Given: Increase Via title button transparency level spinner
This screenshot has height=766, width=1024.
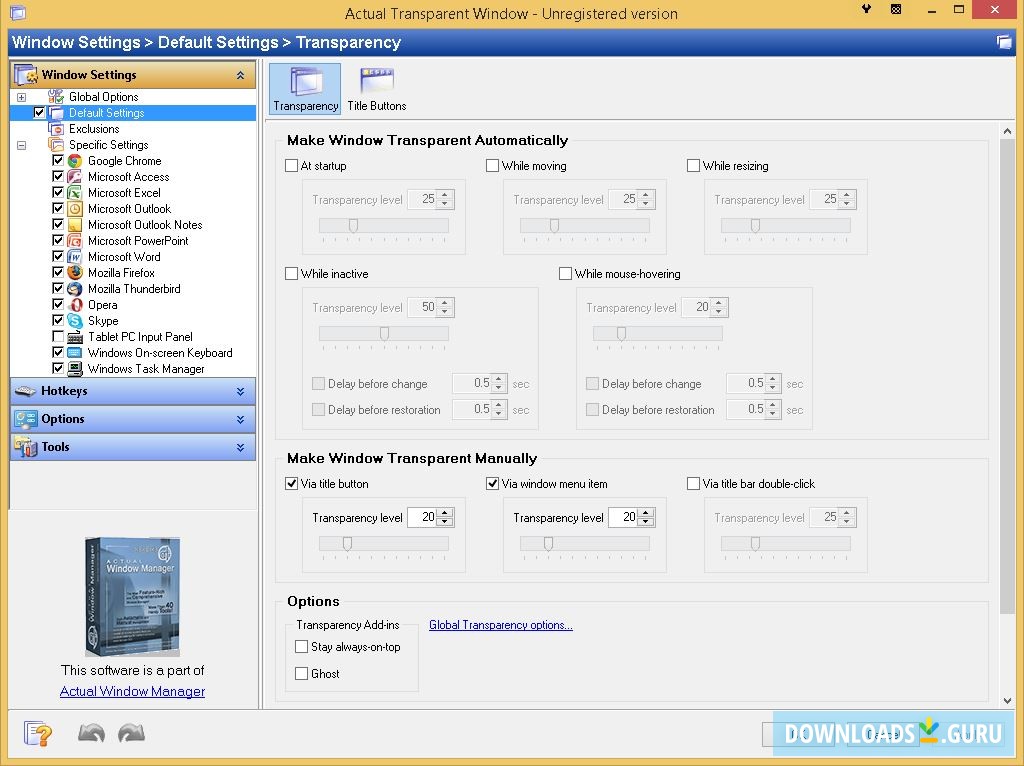Looking at the screenshot, I should pos(445,513).
